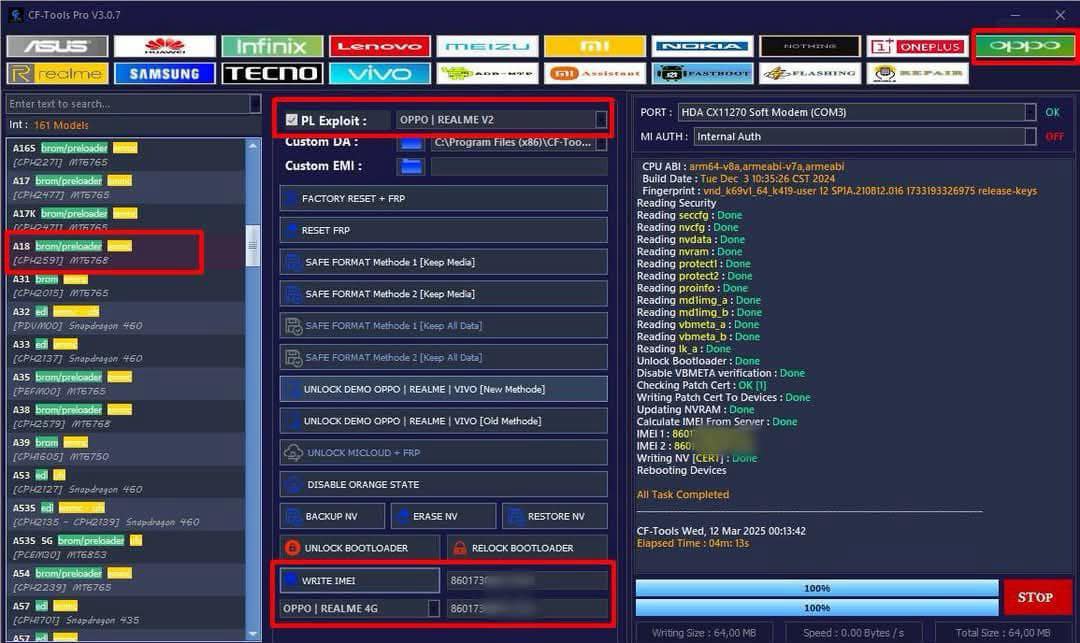Click the IMEI field beside WRITE IMEI
Screen dimensions: 1080x643
(x=527, y=580)
